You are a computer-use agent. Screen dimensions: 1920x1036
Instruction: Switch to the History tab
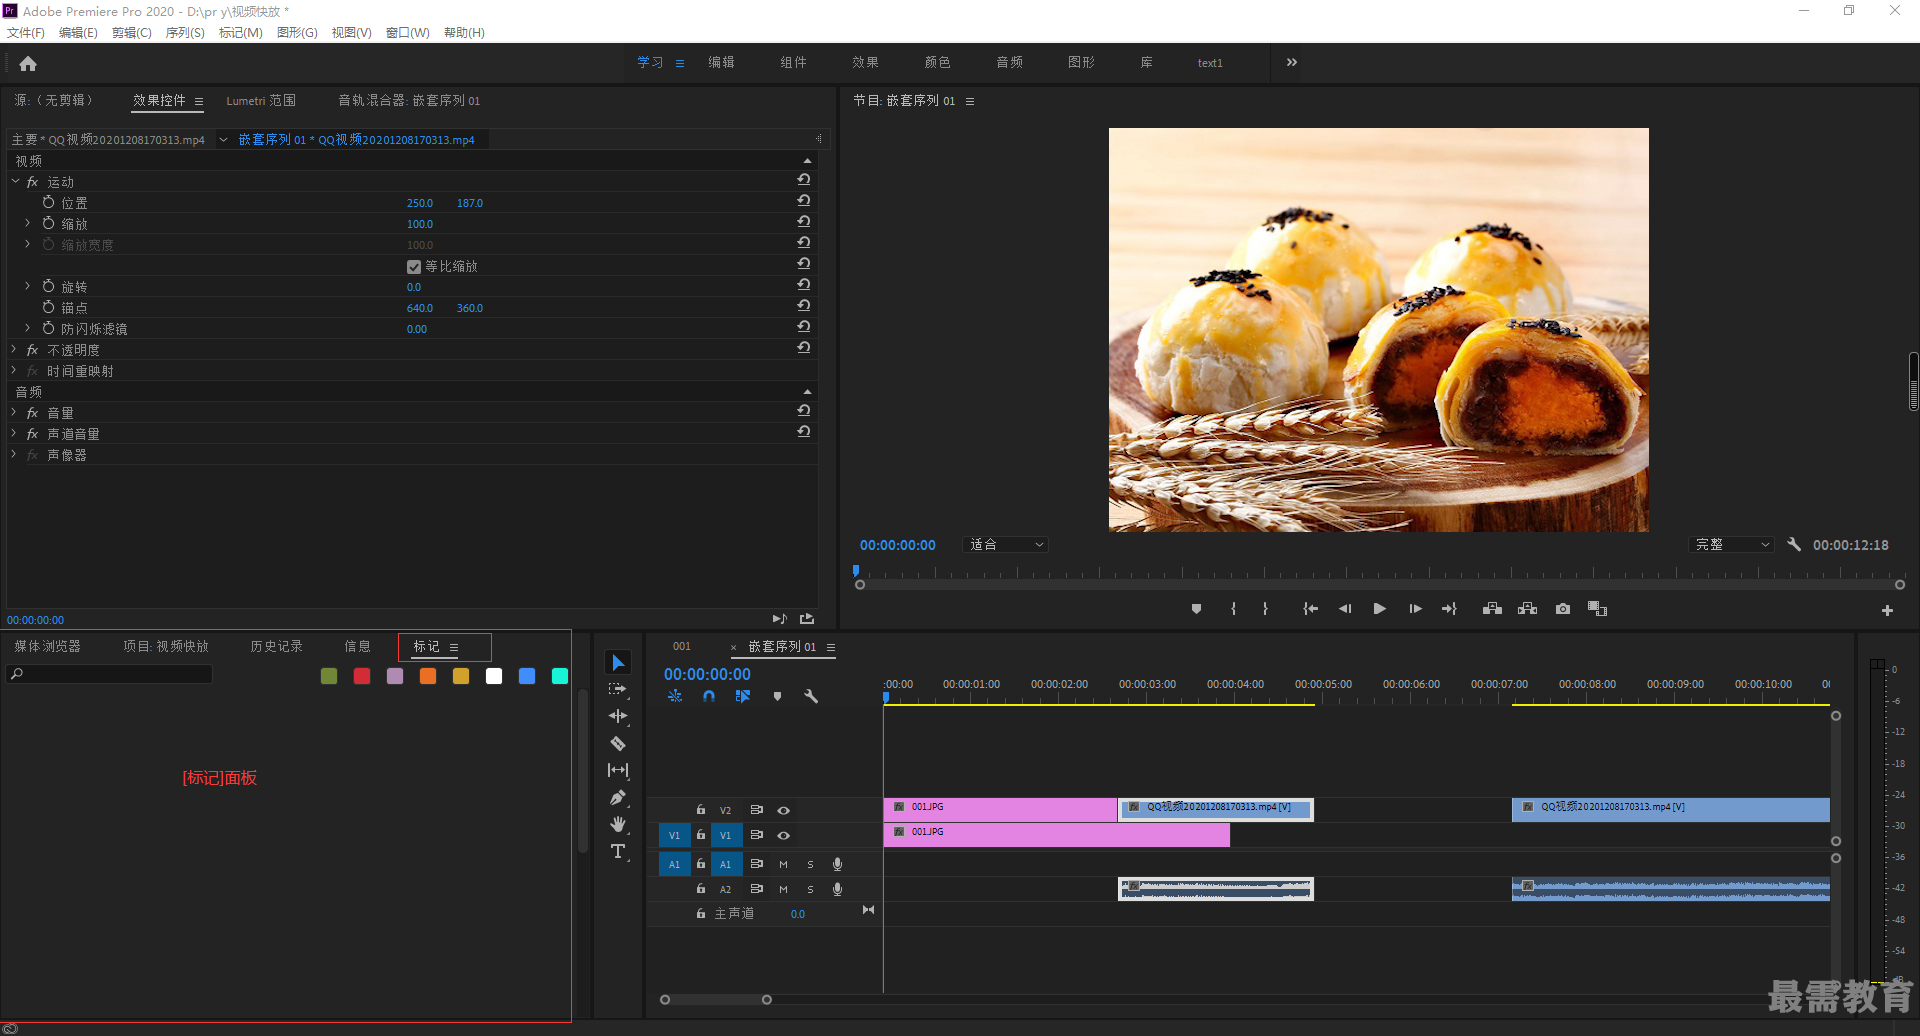pyautogui.click(x=276, y=647)
